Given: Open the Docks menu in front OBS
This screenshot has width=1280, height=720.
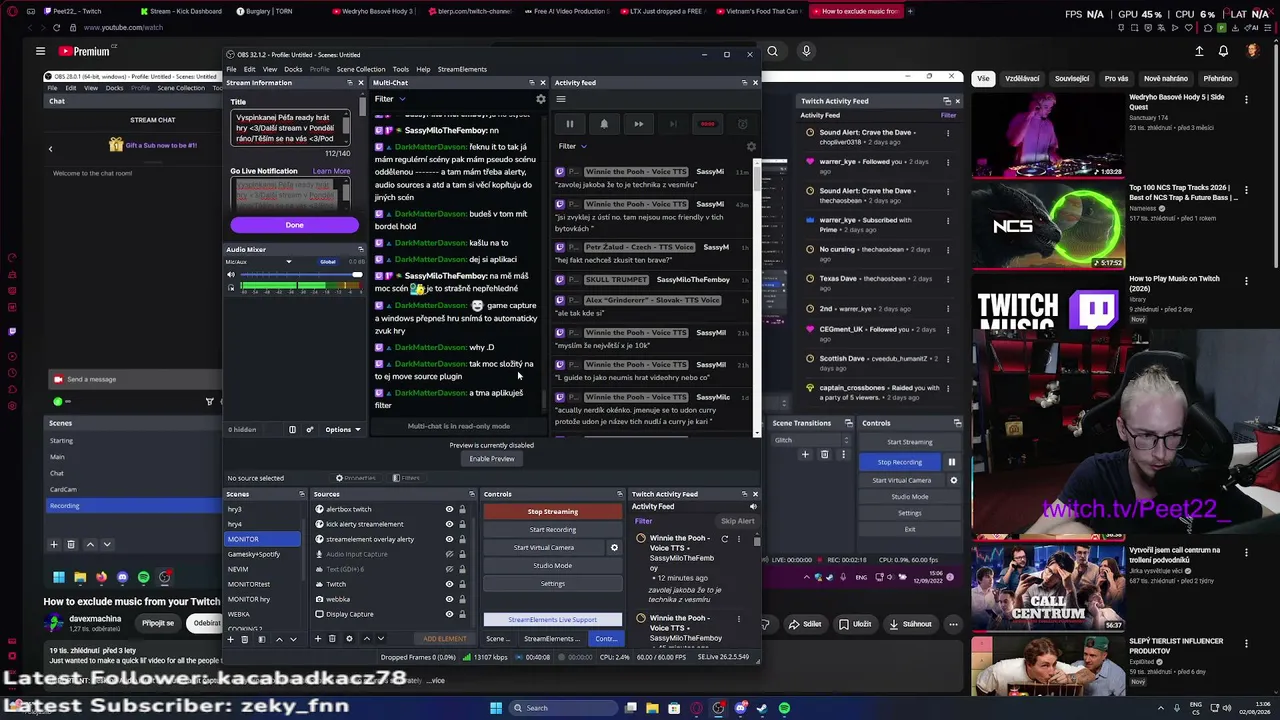Looking at the screenshot, I should [x=293, y=69].
